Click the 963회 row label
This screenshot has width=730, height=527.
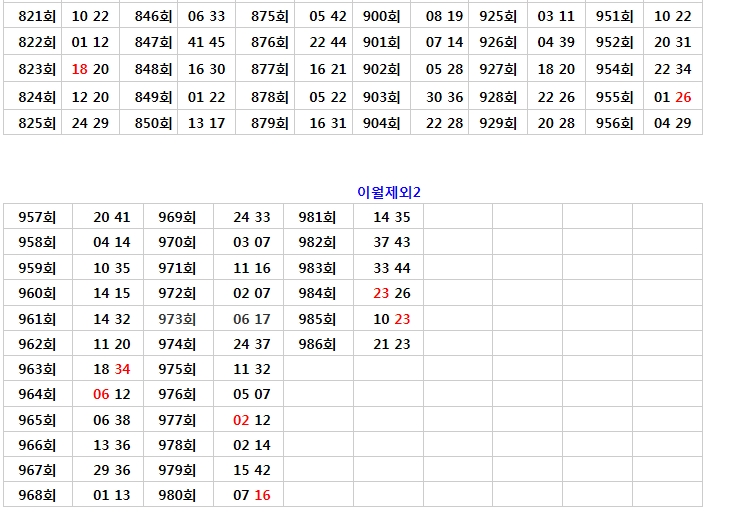[38, 369]
